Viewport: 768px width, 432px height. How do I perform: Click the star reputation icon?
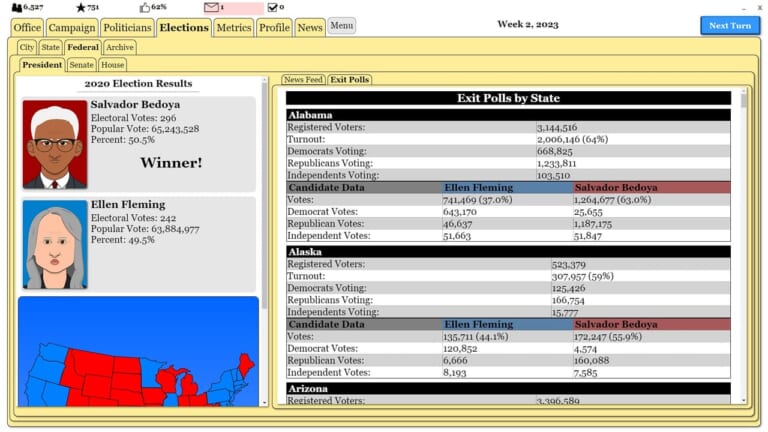(81, 7)
